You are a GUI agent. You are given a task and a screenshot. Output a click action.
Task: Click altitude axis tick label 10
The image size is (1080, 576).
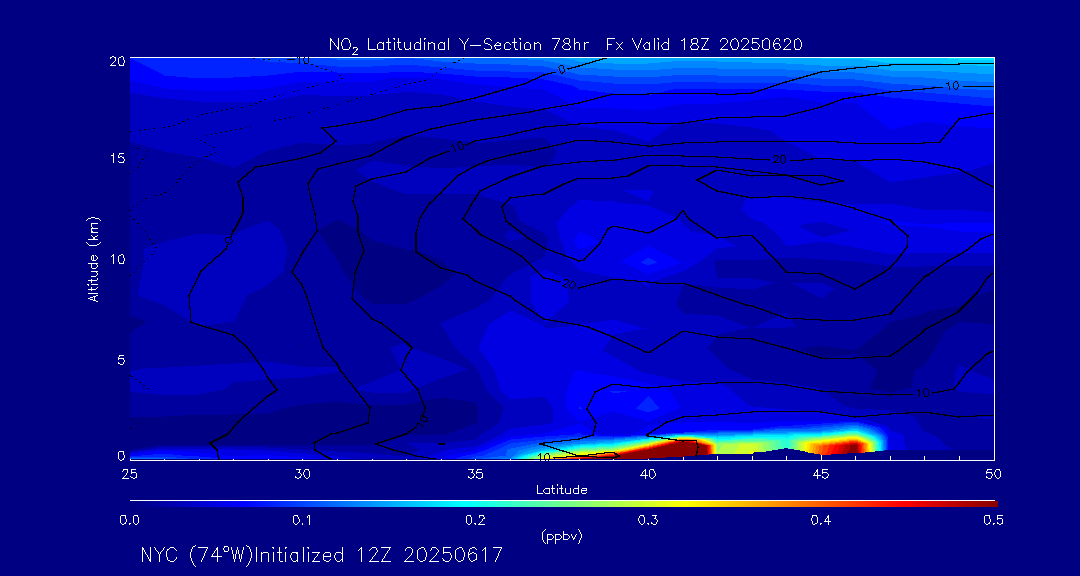click(117, 259)
